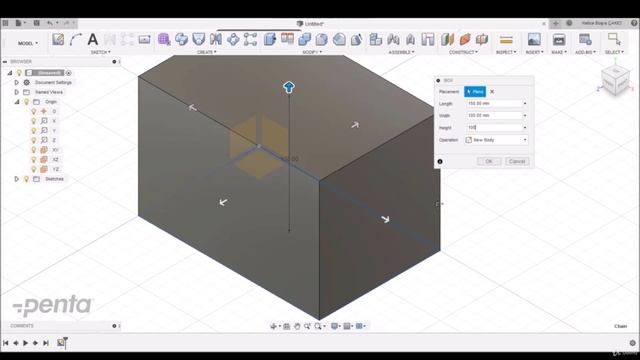Click the Combine bodies icon
This screenshot has height=360, width=640.
coord(304,39)
